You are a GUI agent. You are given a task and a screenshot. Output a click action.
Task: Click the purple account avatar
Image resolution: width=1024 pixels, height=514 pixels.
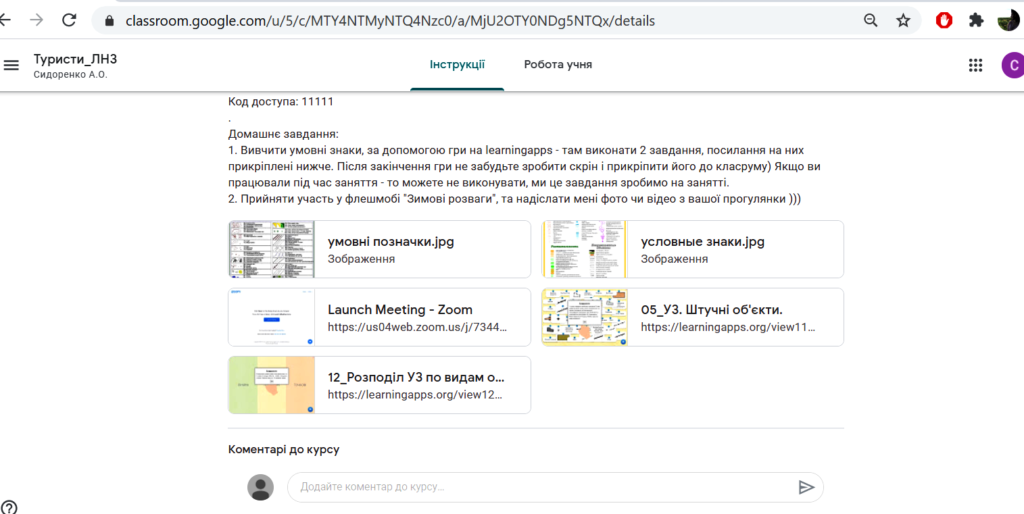[x=1013, y=65]
